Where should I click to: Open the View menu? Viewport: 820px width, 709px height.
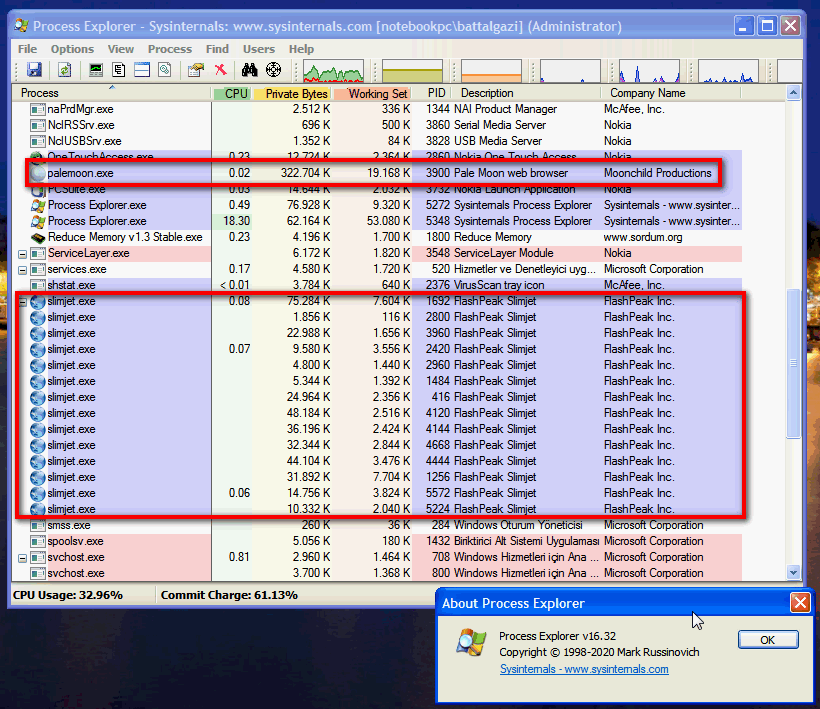(x=121, y=49)
